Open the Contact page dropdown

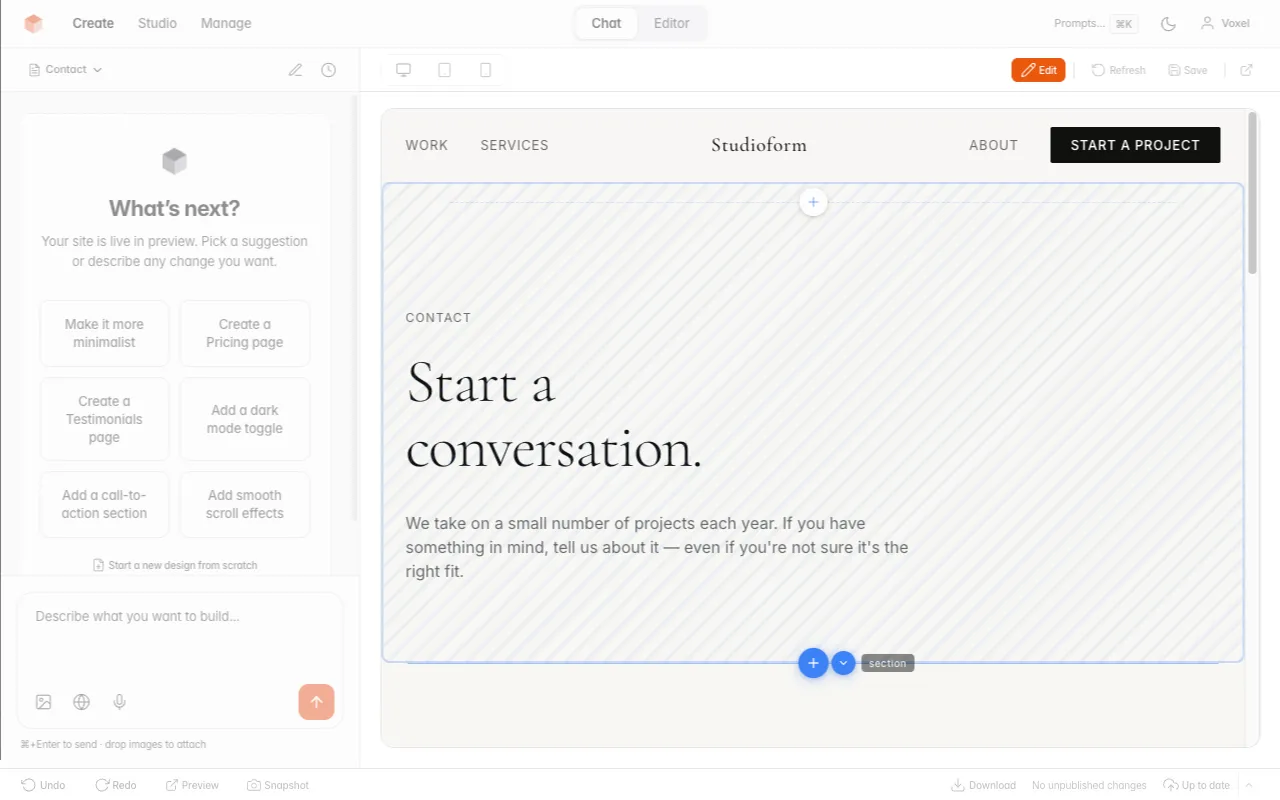pyautogui.click(x=65, y=69)
